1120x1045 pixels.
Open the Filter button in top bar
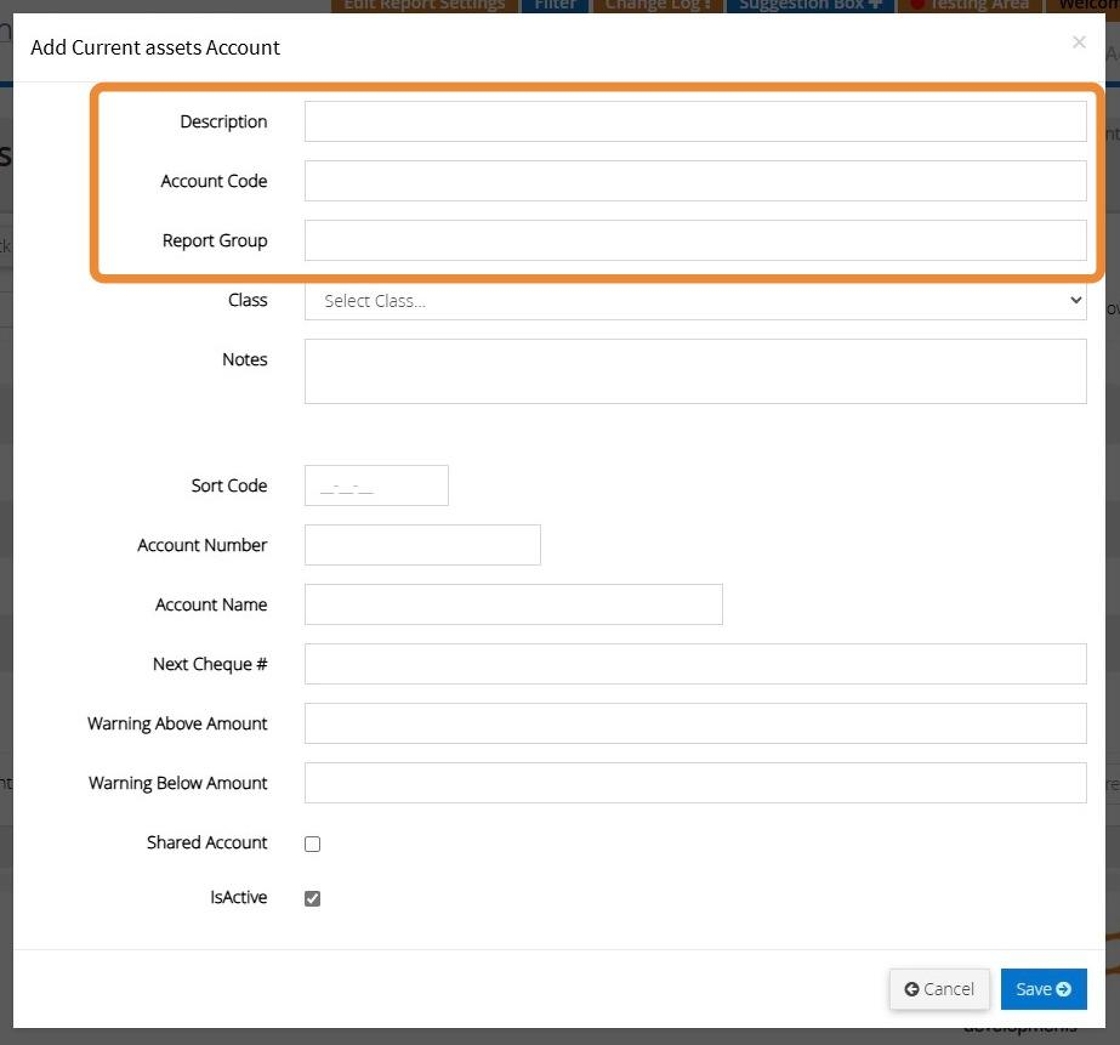point(555,5)
